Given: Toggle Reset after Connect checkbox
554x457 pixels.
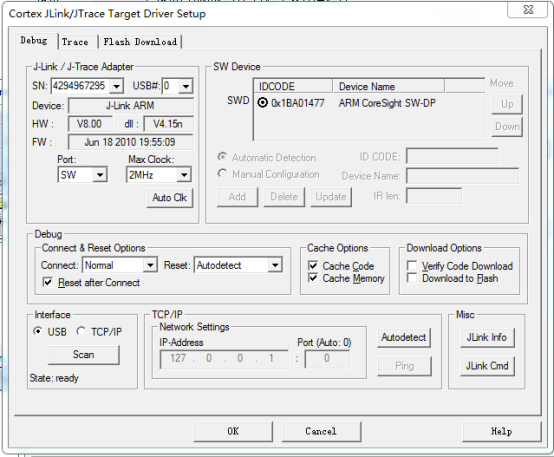Looking at the screenshot, I should click(48, 282).
